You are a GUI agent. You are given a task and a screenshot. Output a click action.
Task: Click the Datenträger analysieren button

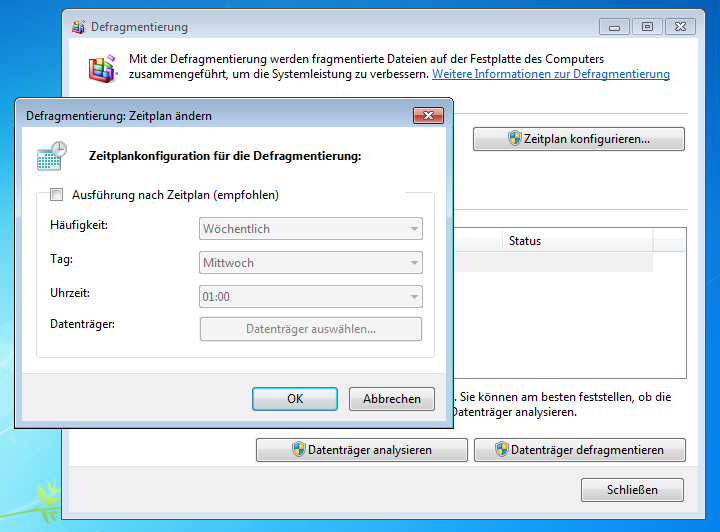tap(362, 450)
